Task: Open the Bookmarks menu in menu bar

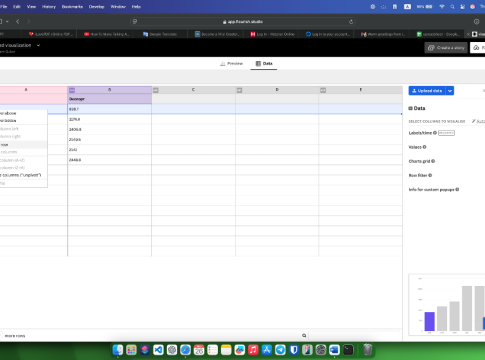Action: pyautogui.click(x=72, y=7)
